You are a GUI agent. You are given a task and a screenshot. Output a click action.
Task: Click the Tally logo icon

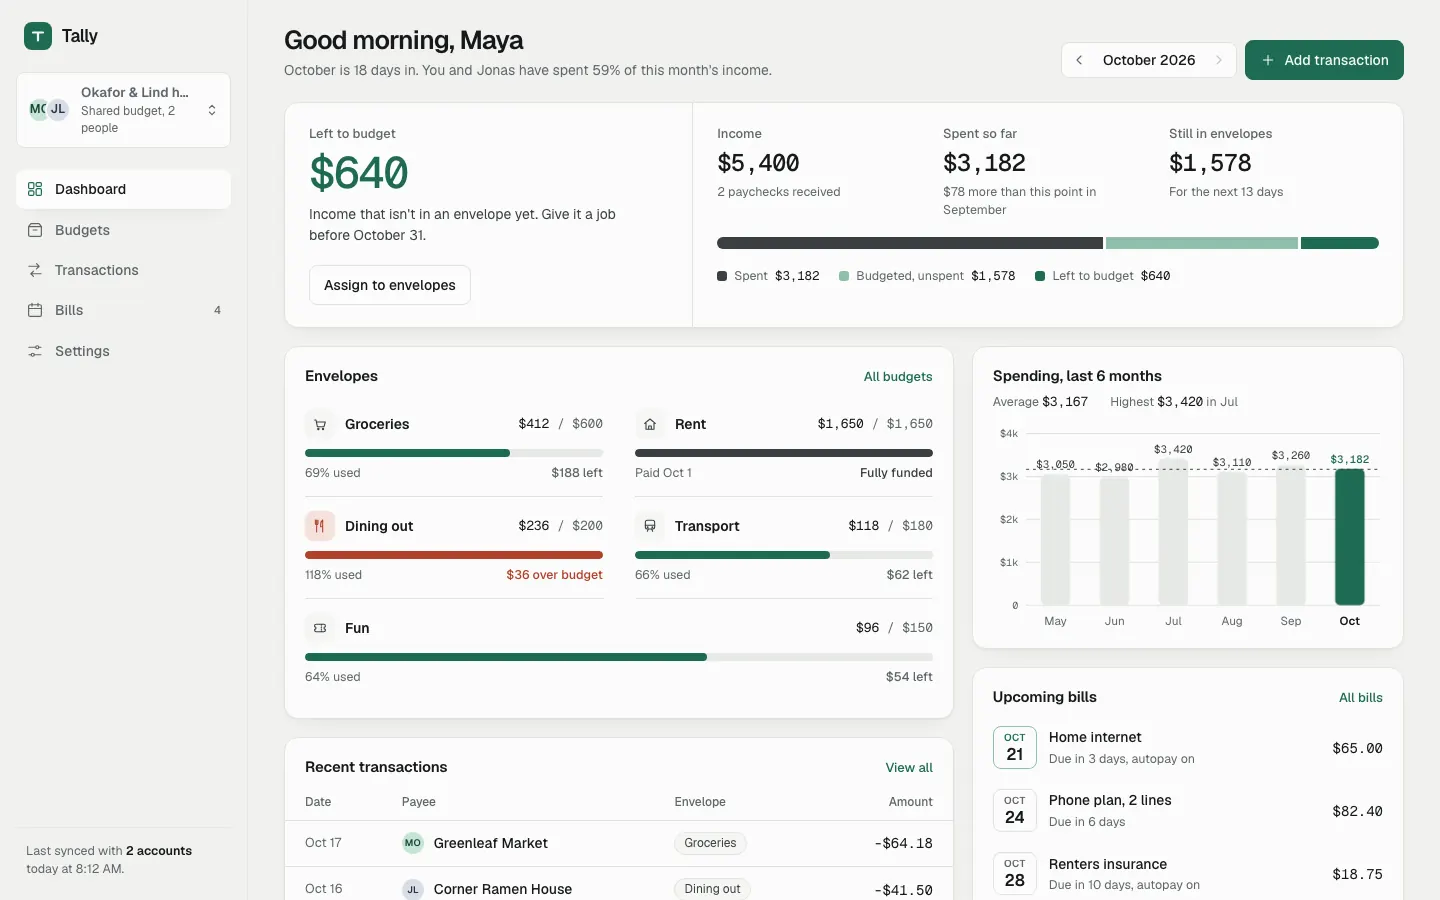(38, 36)
